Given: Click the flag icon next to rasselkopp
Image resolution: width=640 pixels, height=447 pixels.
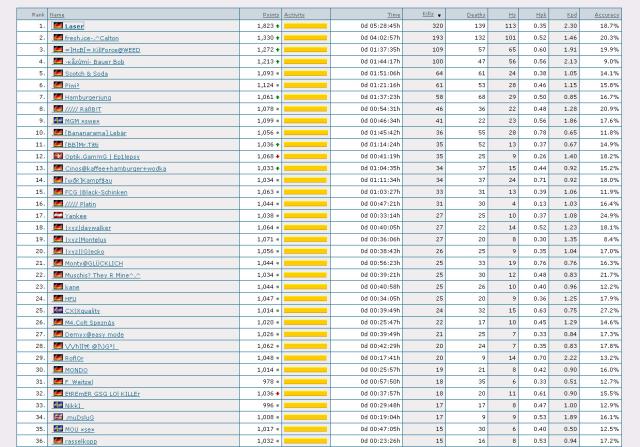Looking at the screenshot, I should point(58,440).
